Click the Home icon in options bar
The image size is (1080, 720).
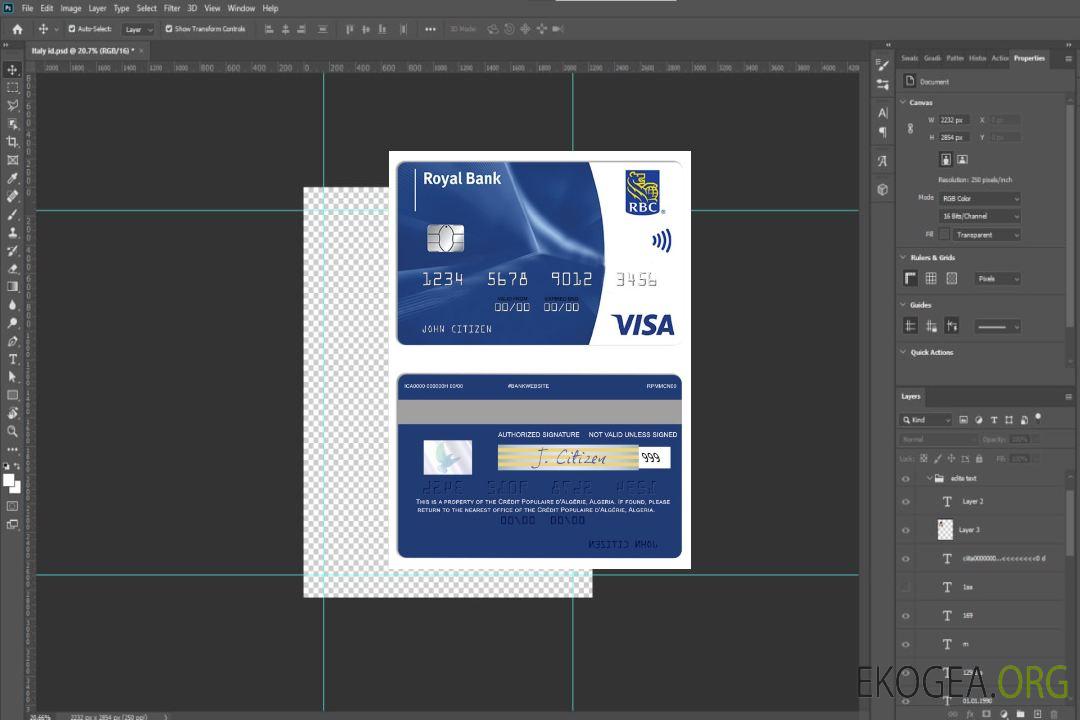17,29
